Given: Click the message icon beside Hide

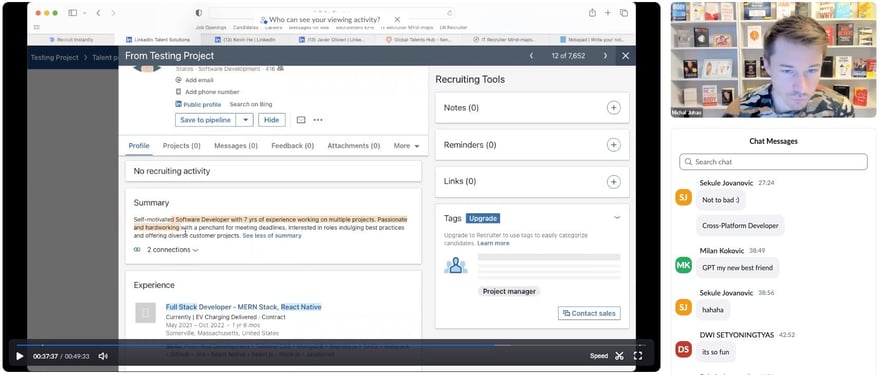Looking at the screenshot, I should click(301, 120).
